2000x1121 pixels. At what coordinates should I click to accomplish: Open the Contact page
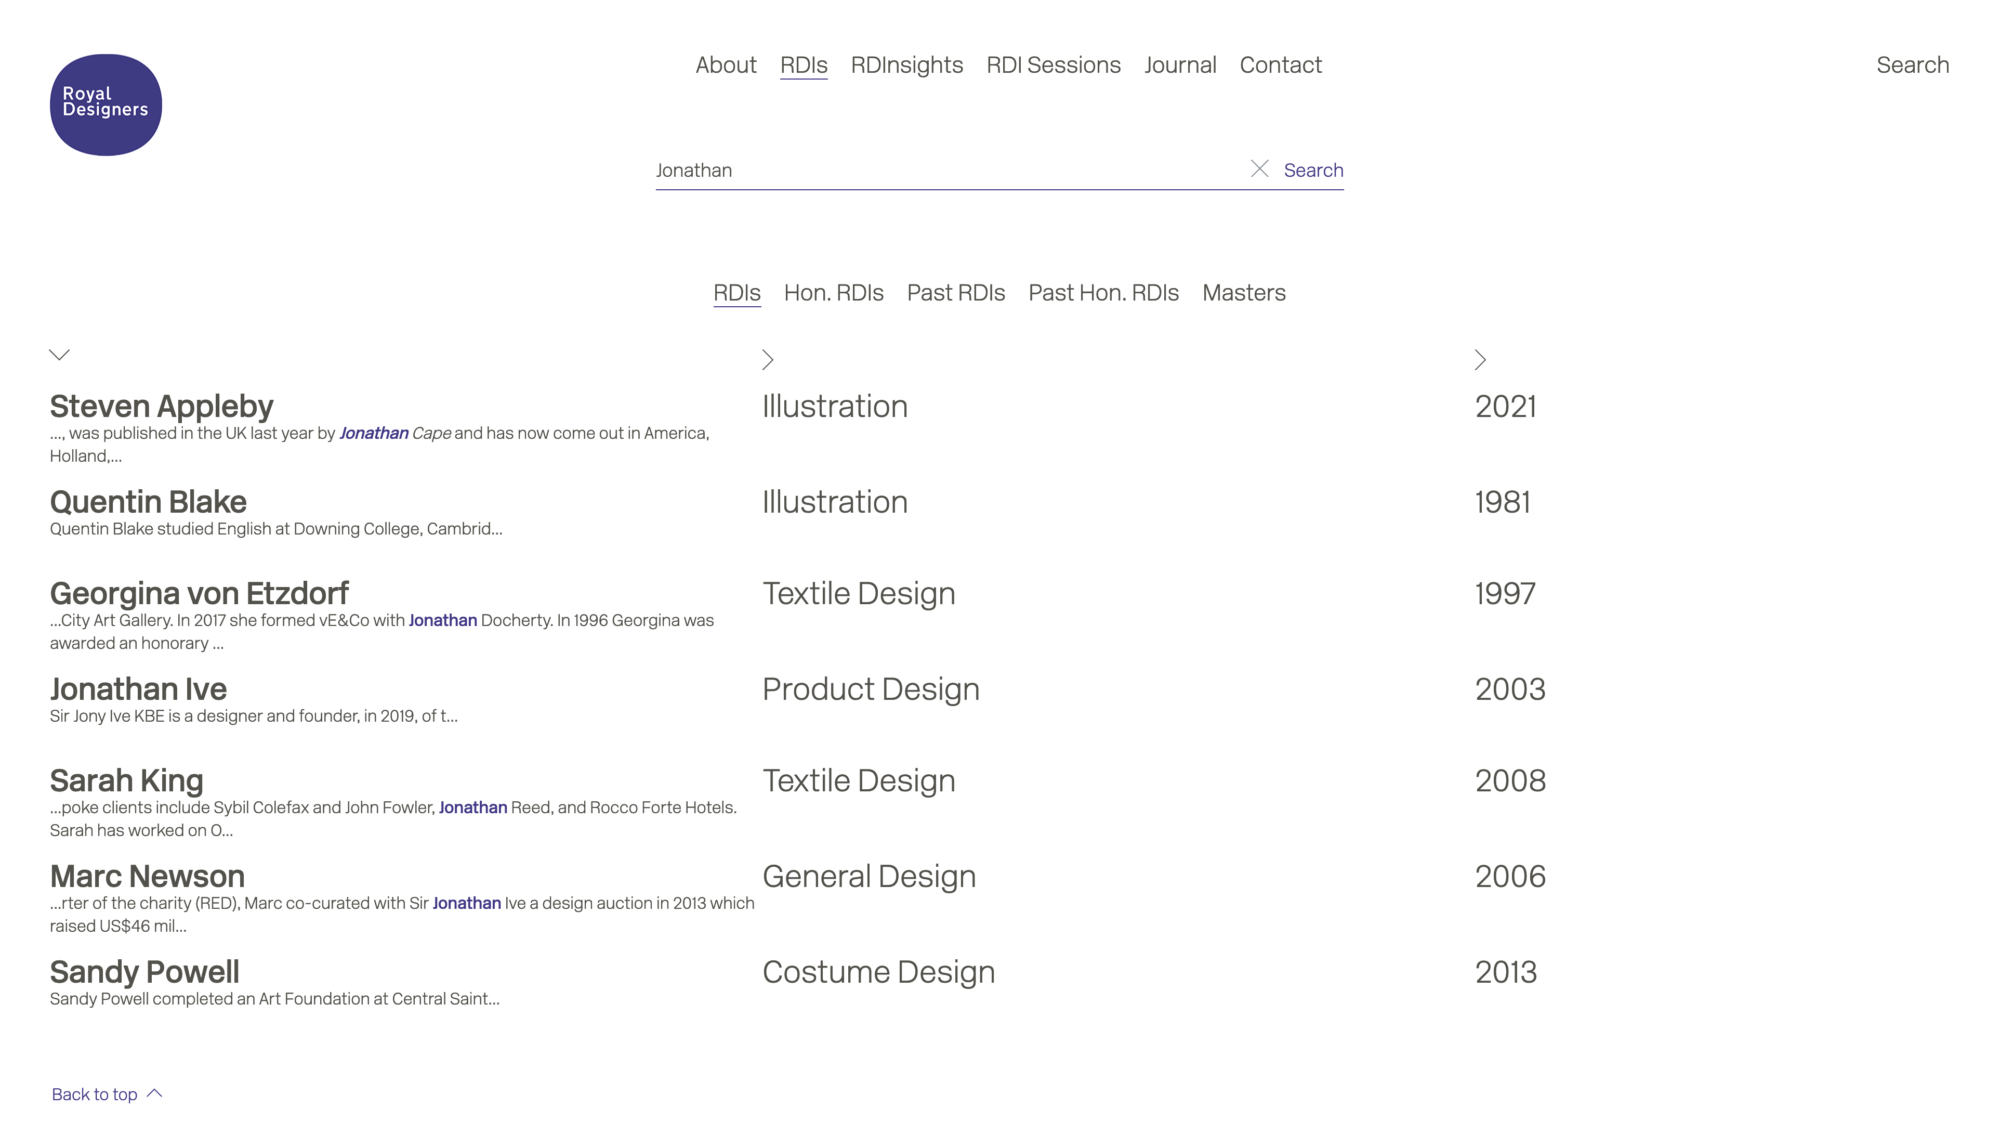point(1280,65)
